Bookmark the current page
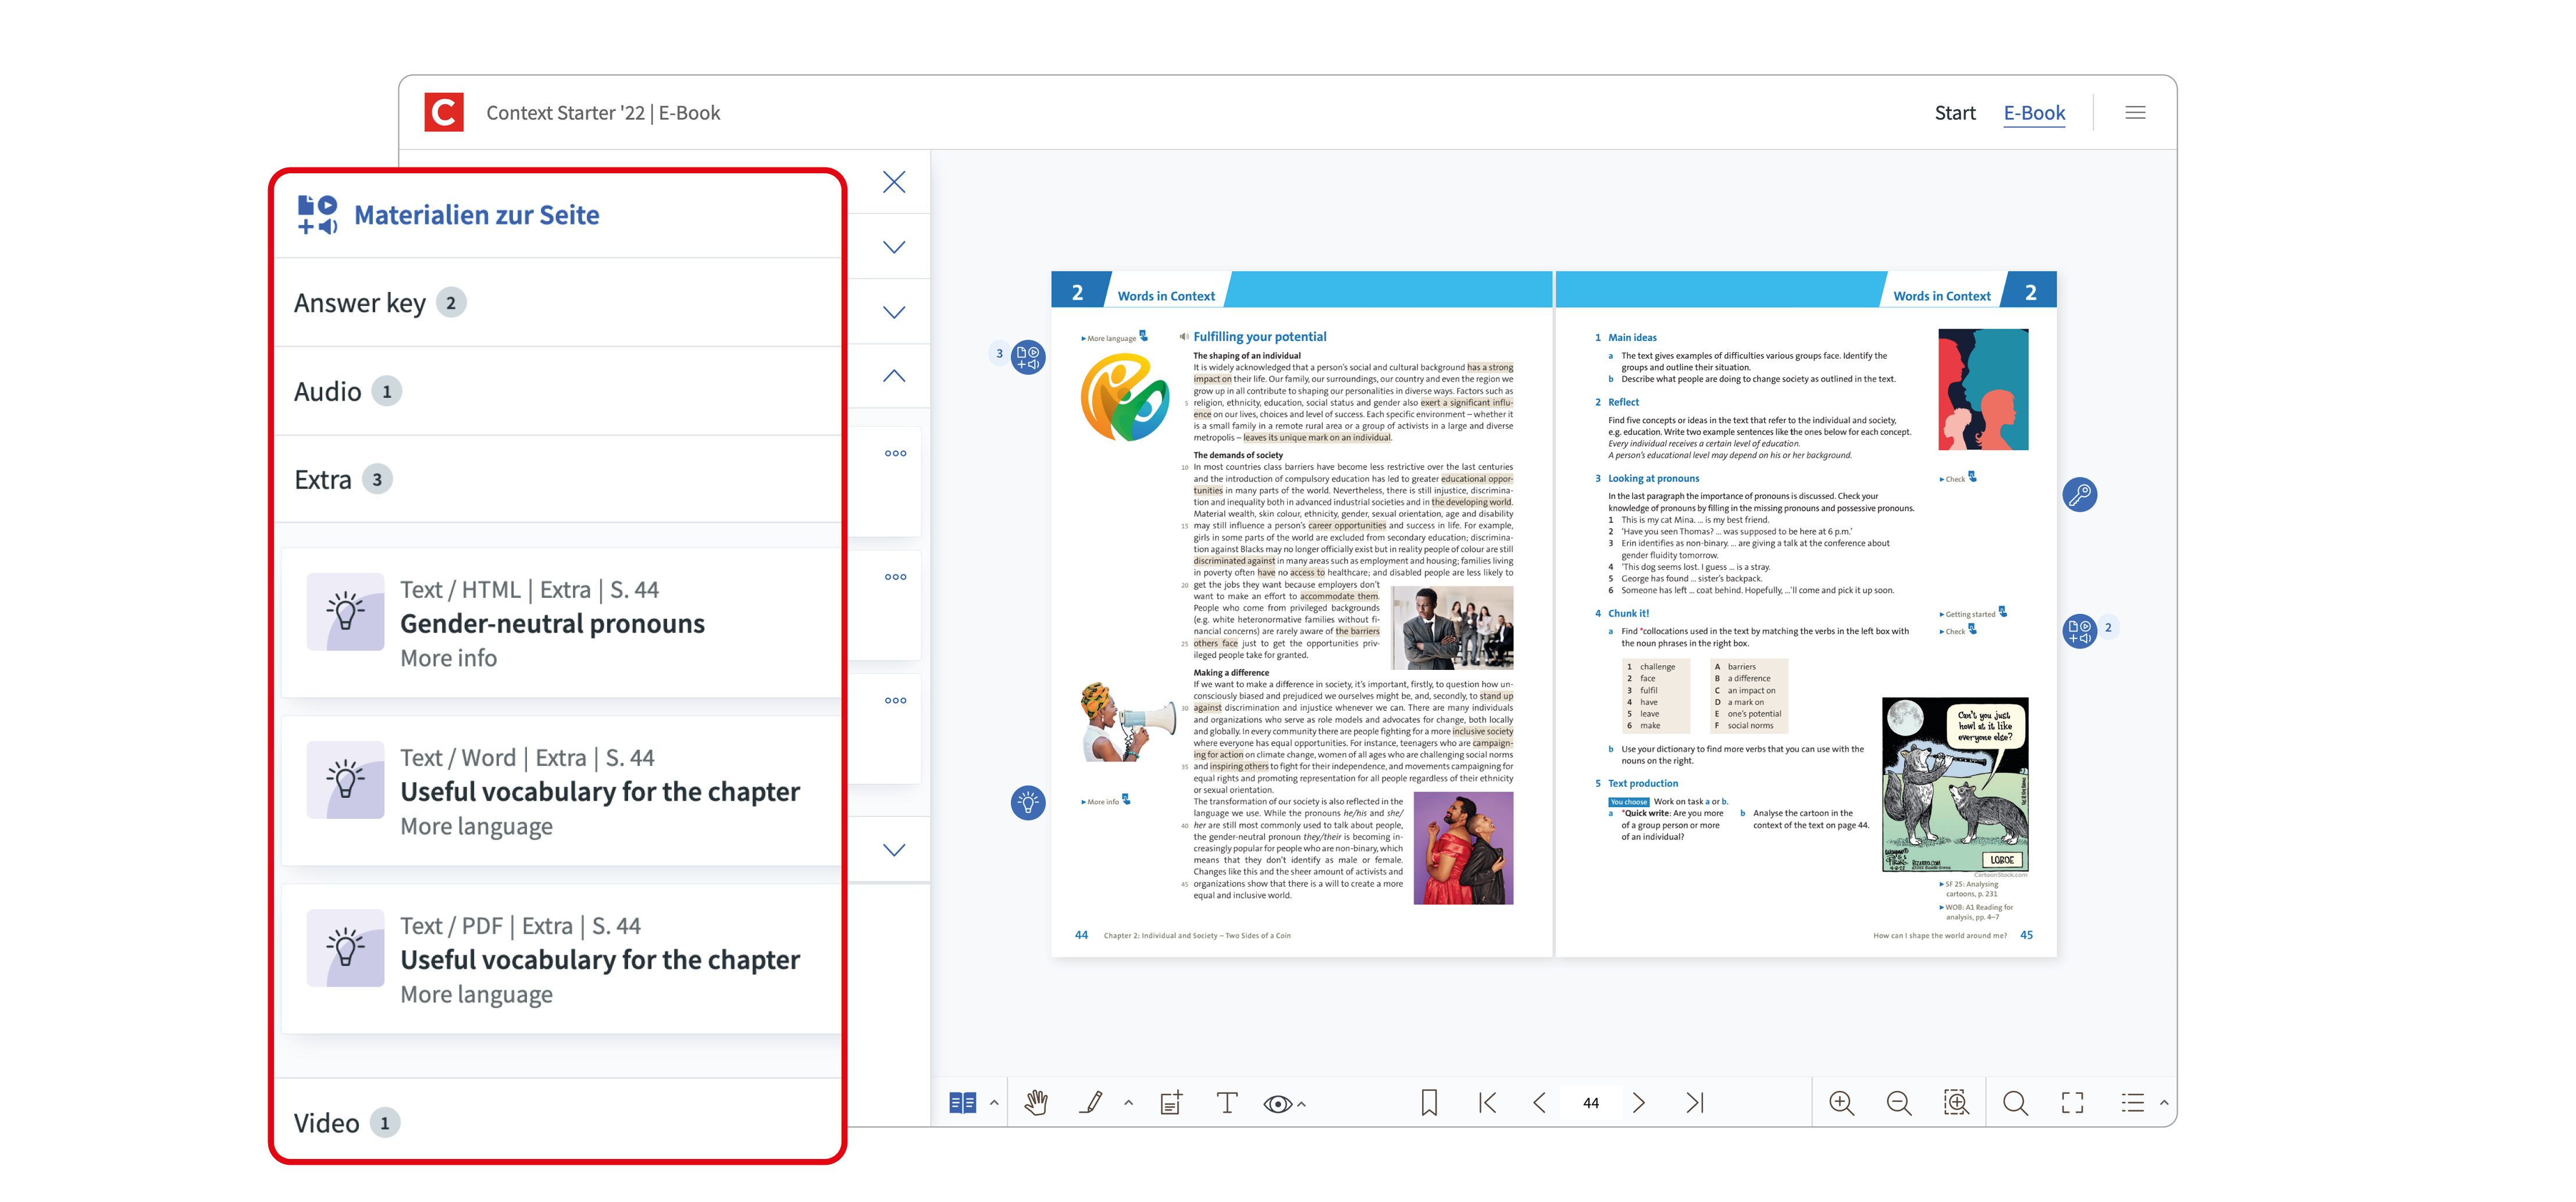Viewport: 2576px width, 1202px height. pyautogui.click(x=1429, y=1102)
